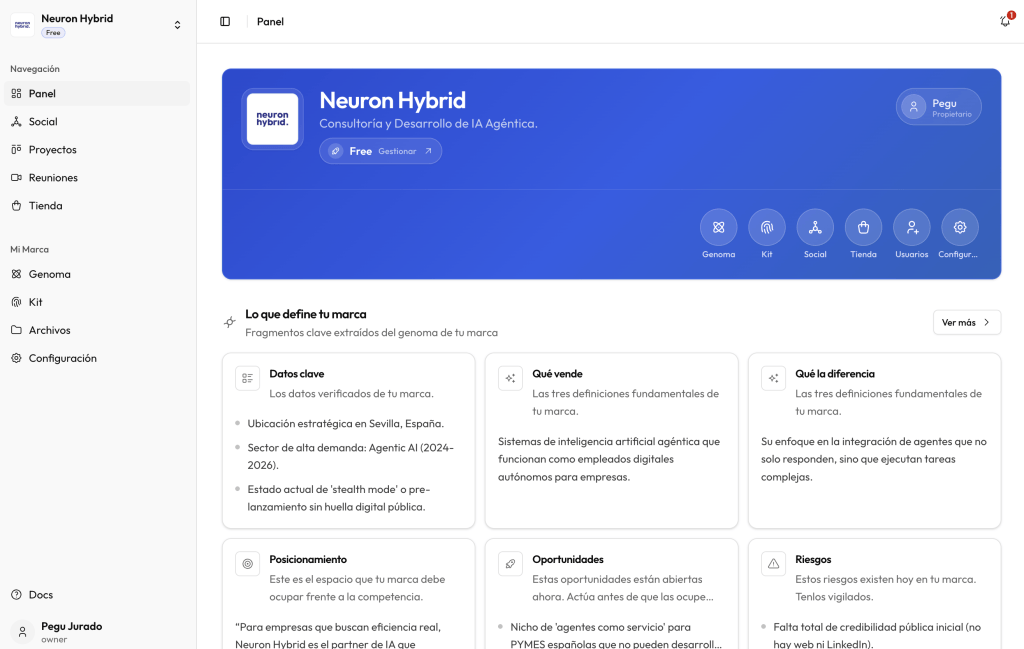
Task: Click the Neuron Hybrid banner heading
Action: [x=392, y=100]
